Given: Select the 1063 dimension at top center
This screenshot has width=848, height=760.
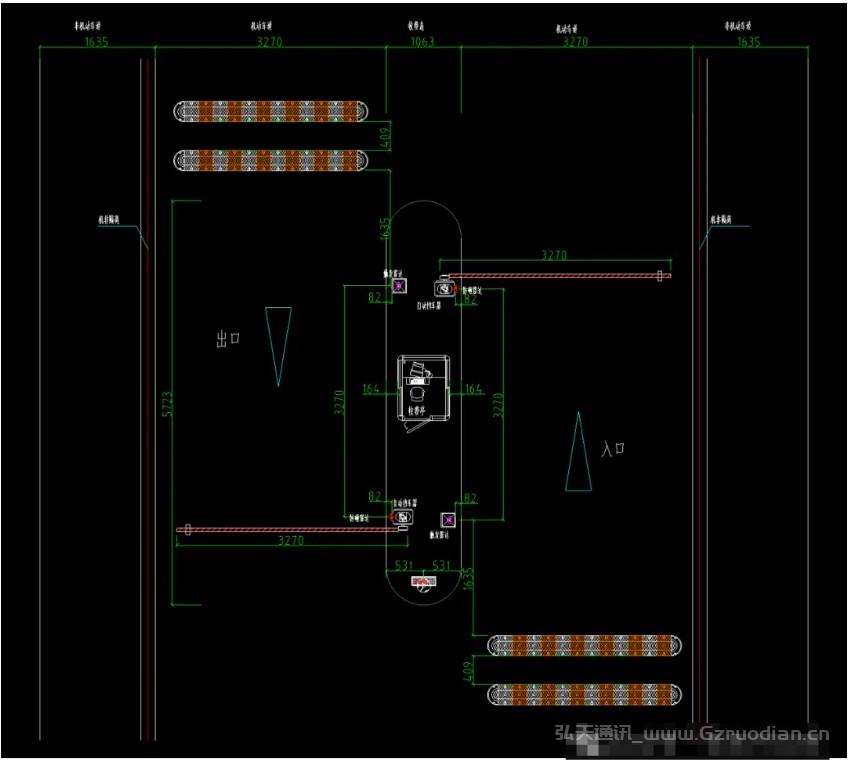Looking at the screenshot, I should point(423,42).
